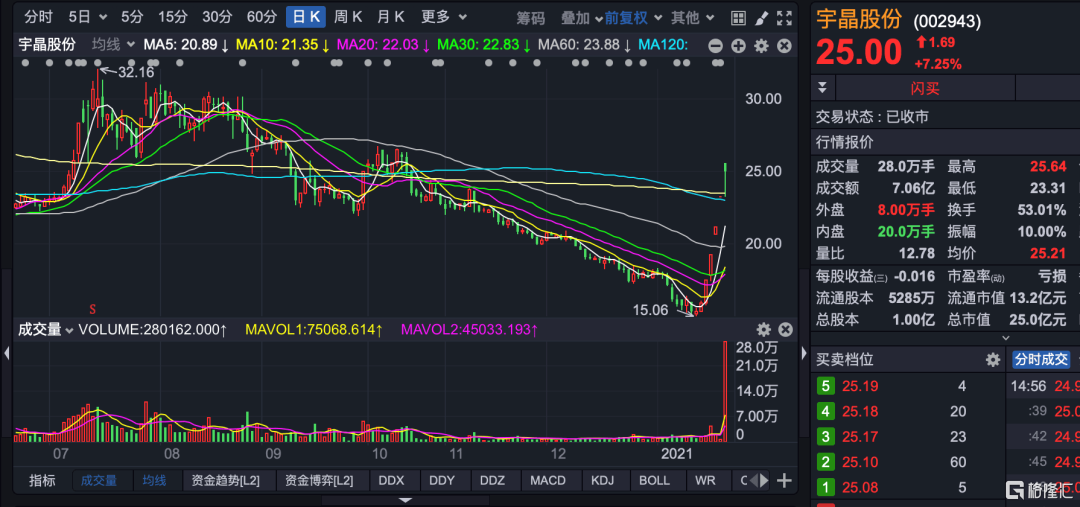The height and width of the screenshot is (507, 1080).
Task: Click sell level 1 price 25.08
Action: pos(860,488)
